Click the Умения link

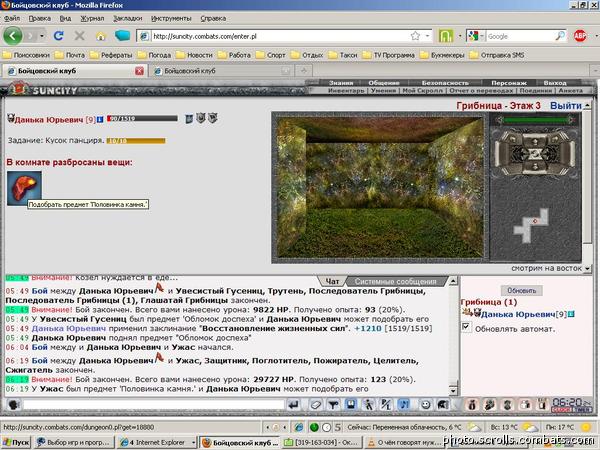click(x=383, y=91)
